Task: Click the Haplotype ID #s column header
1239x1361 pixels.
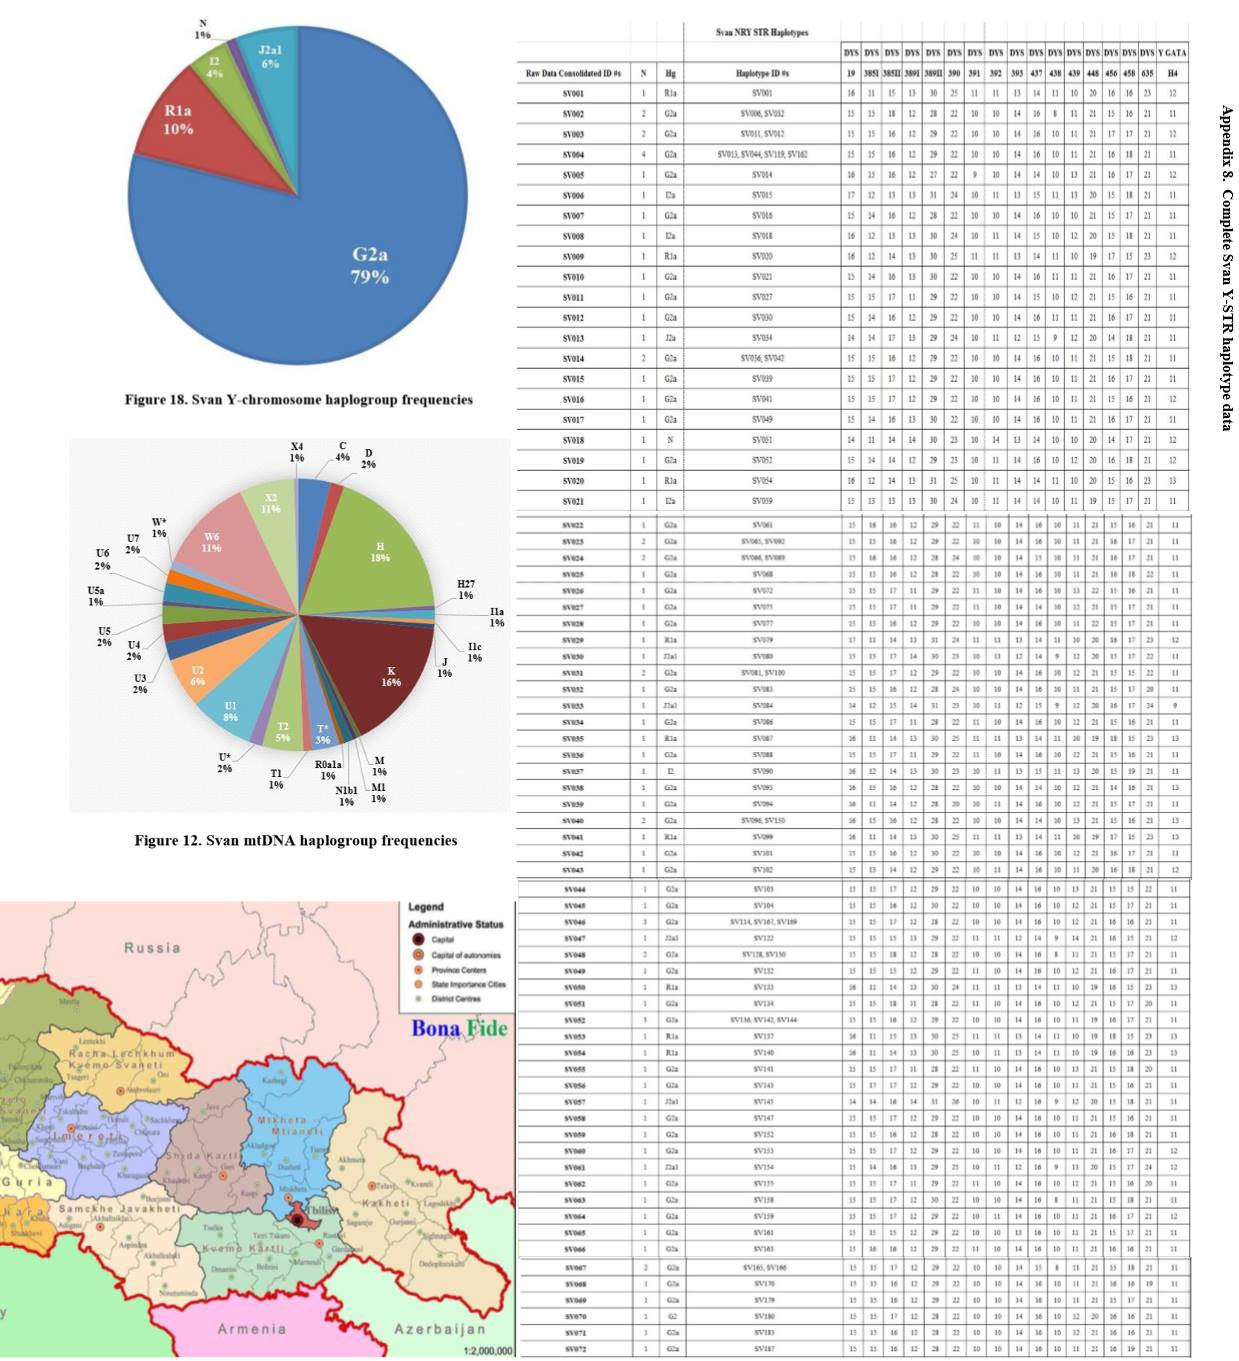Action: [x=762, y=73]
